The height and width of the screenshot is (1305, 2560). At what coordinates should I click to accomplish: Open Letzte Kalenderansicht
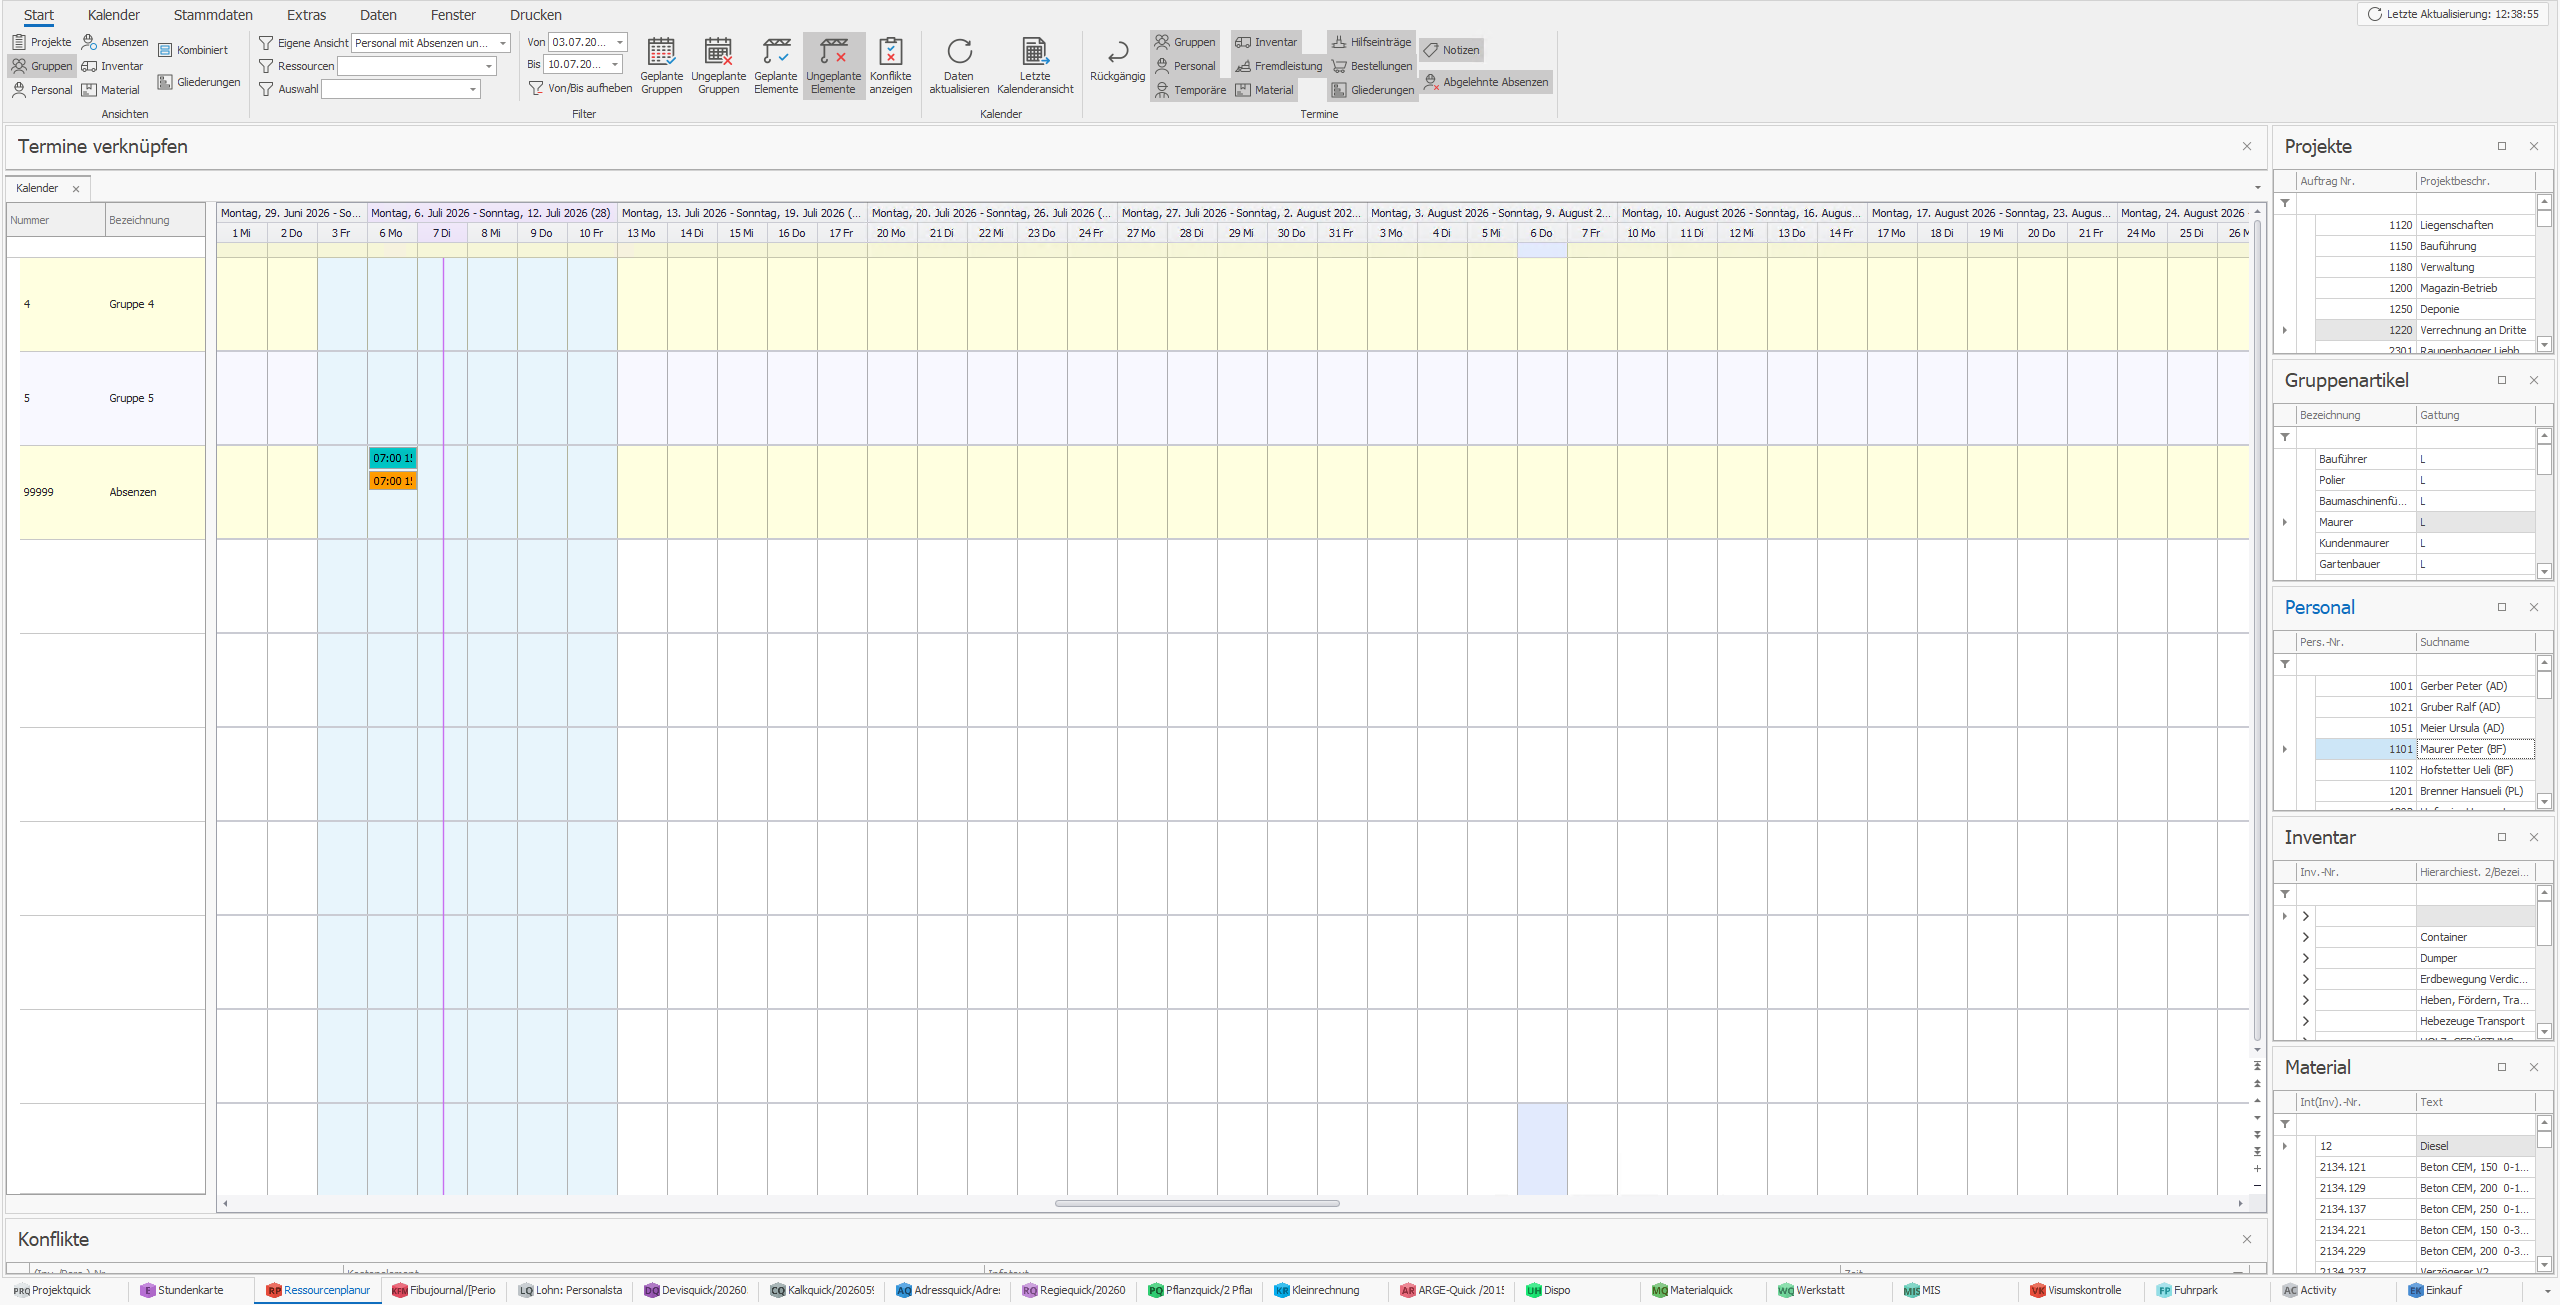[x=1035, y=65]
